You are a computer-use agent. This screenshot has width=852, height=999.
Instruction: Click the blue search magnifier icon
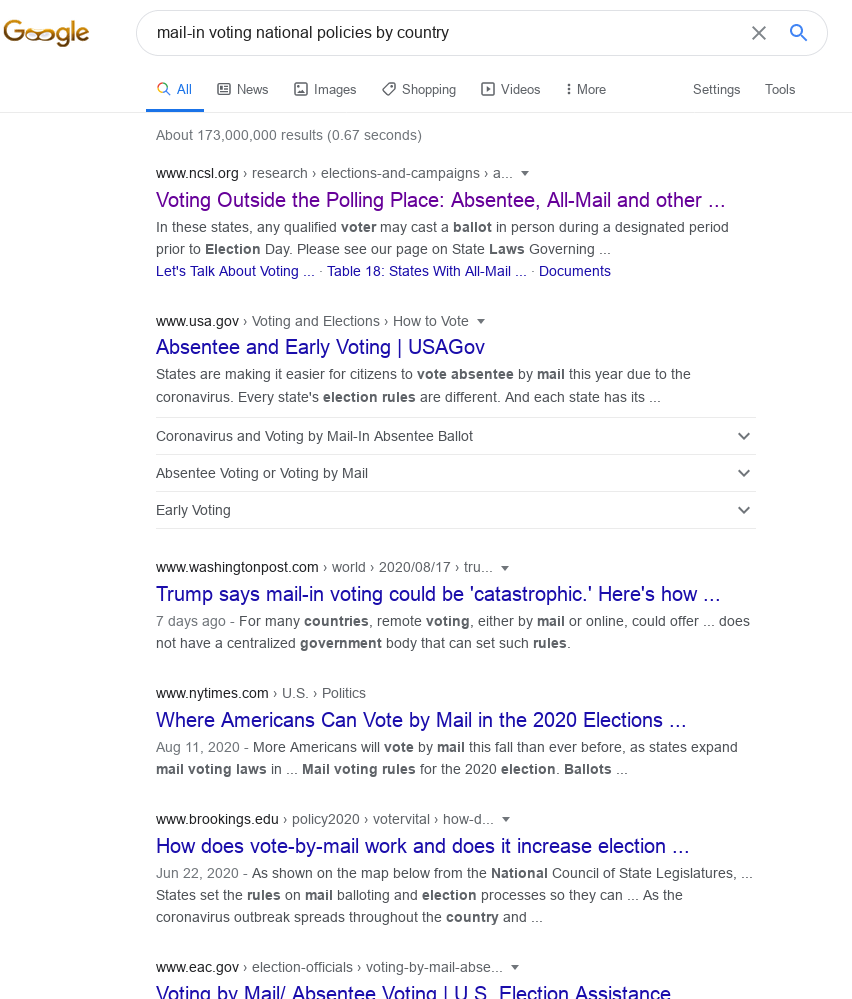coord(798,33)
